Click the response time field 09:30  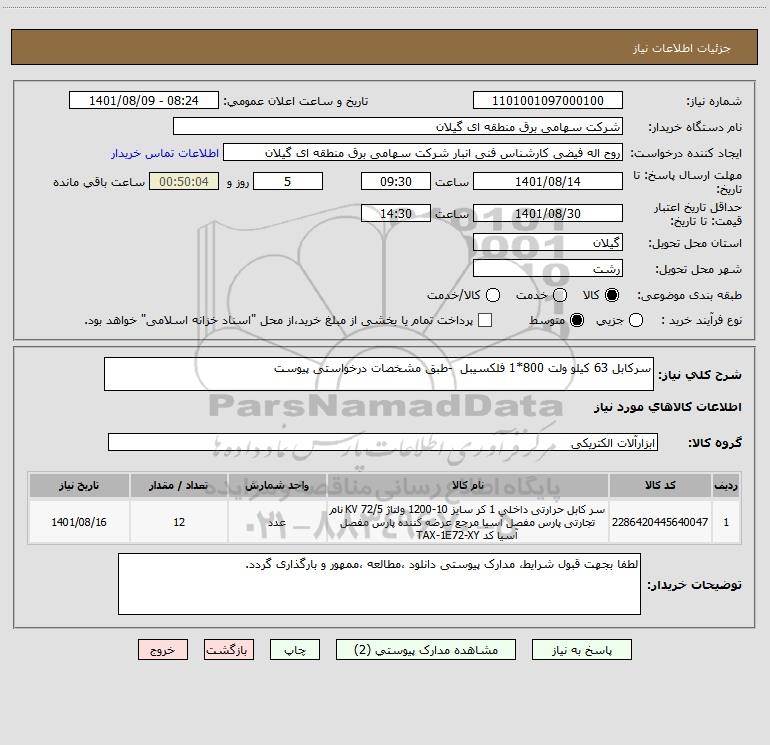point(396,181)
